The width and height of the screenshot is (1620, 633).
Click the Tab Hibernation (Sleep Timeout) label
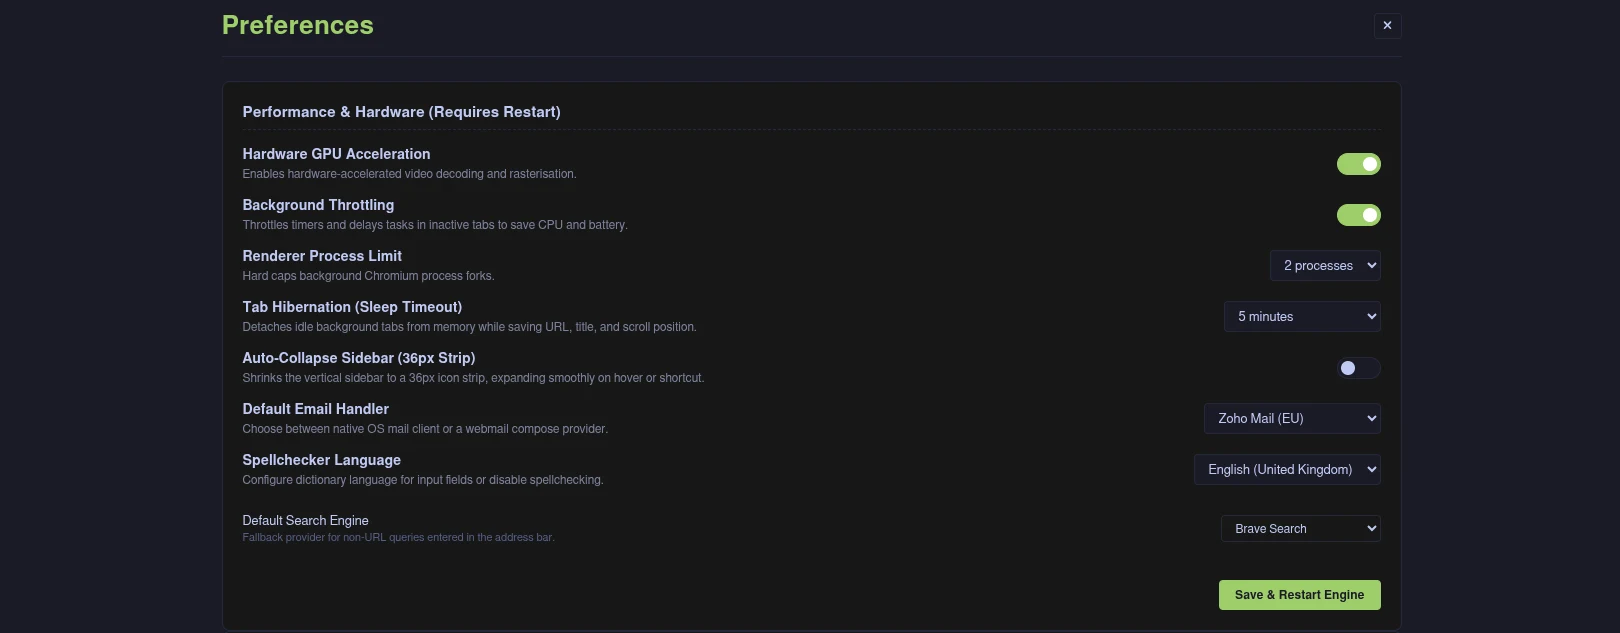tap(352, 307)
